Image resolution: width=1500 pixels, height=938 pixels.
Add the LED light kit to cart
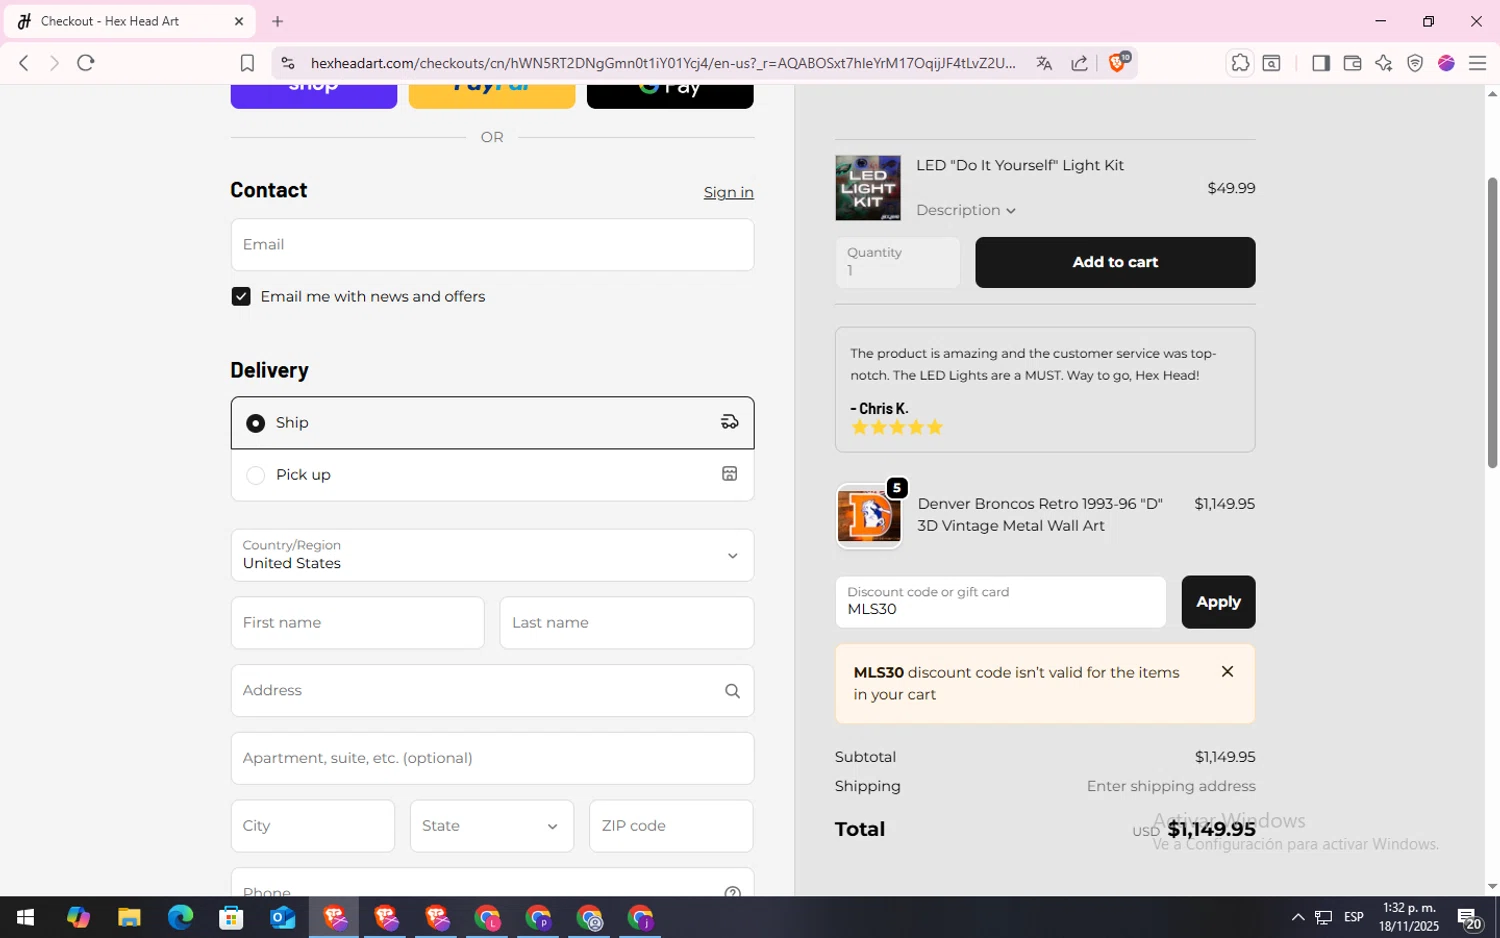point(1115,262)
